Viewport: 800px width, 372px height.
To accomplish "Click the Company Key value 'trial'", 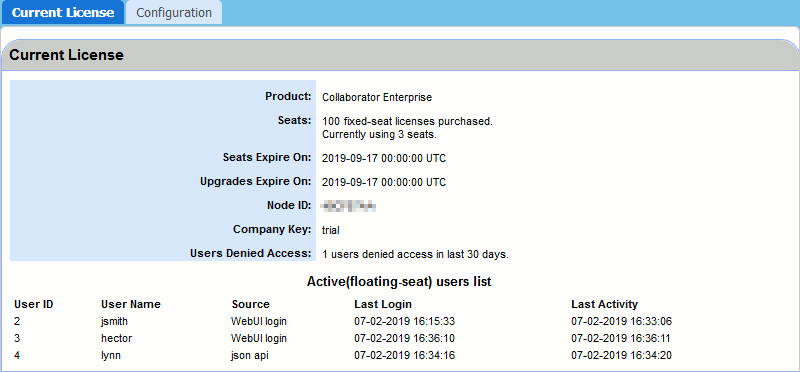I will pos(331,231).
